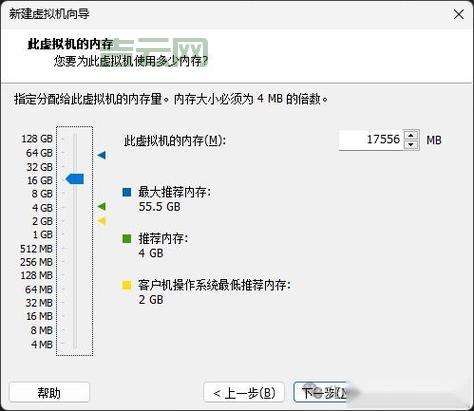
Task: Click the 16 MB slider label
Action: pos(40,316)
